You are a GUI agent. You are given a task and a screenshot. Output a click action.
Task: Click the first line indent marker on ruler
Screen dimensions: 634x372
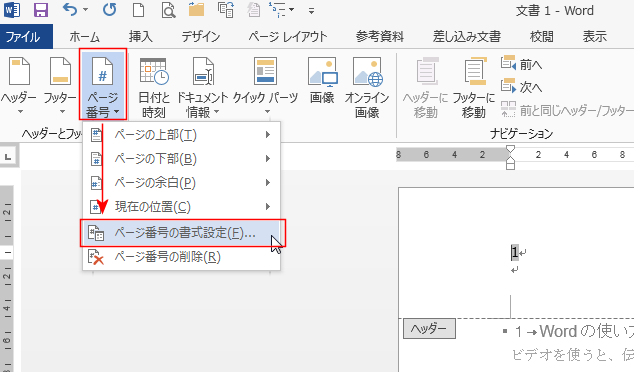tap(510, 149)
